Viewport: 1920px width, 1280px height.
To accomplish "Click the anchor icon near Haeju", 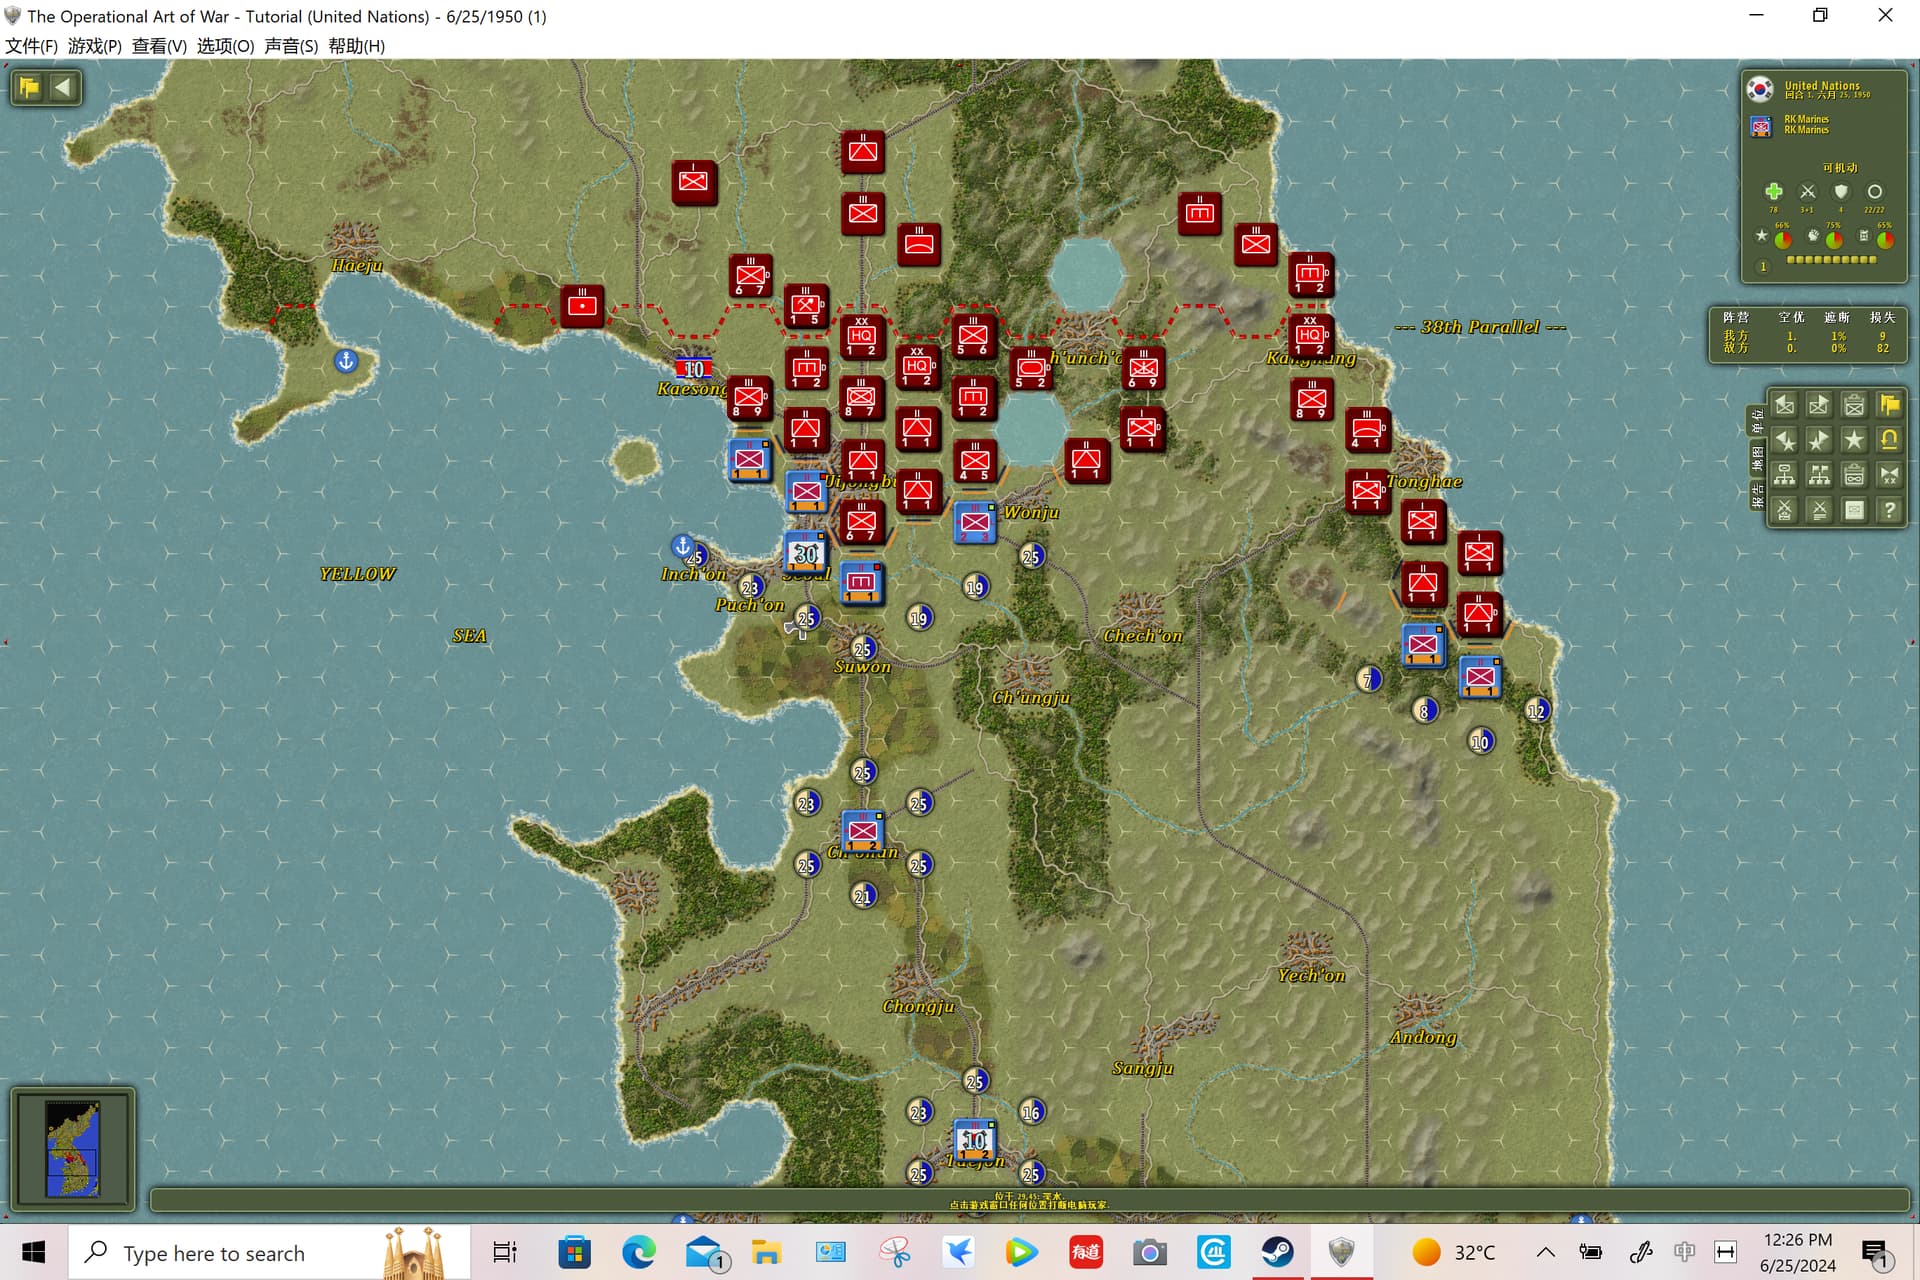I will [x=345, y=360].
